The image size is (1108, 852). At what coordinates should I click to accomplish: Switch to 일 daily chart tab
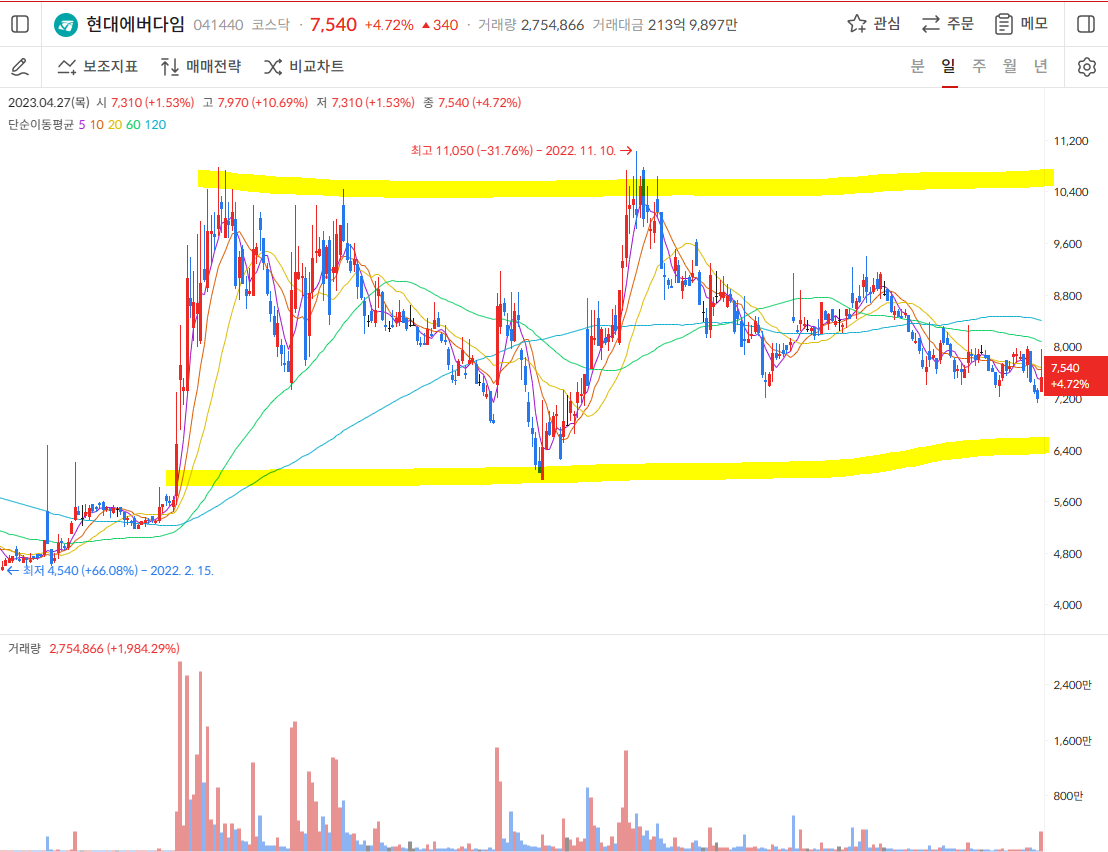[948, 66]
